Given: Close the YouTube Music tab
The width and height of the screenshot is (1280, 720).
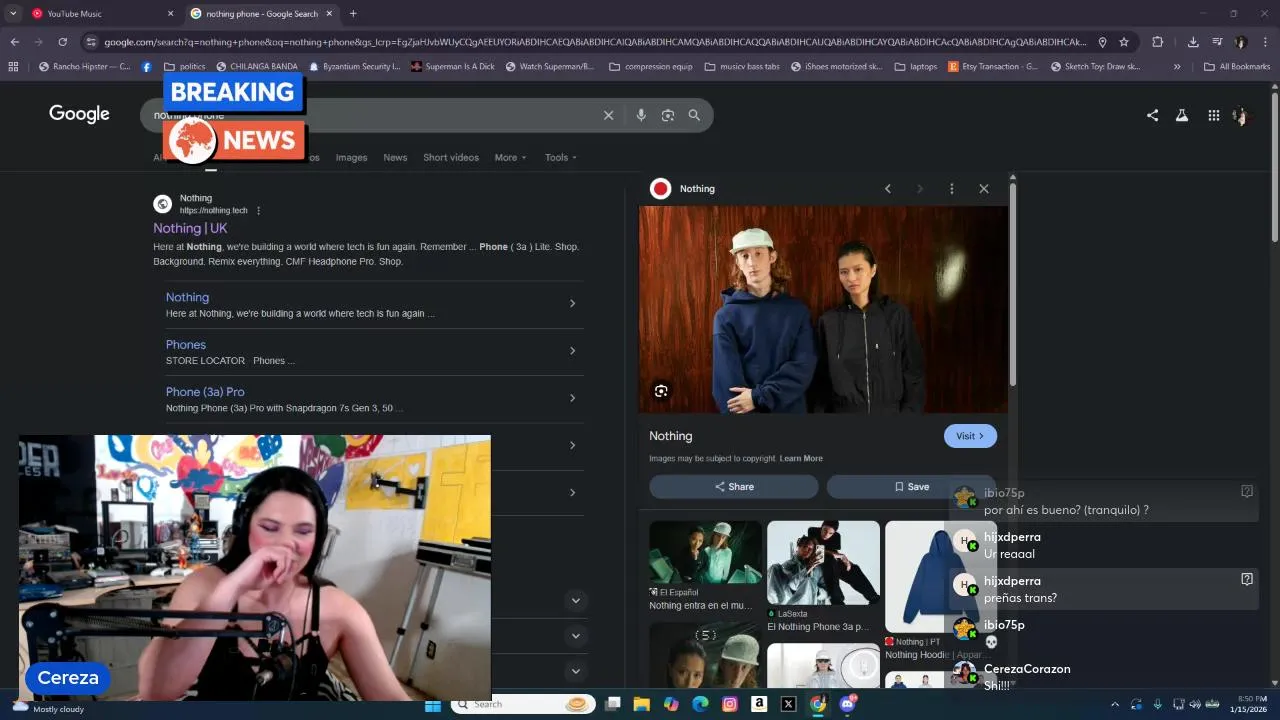Looking at the screenshot, I should point(170,14).
